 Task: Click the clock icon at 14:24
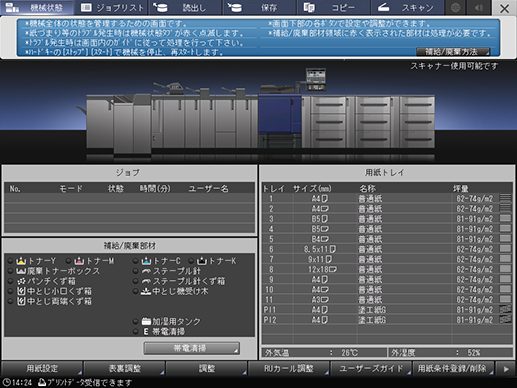7,382
